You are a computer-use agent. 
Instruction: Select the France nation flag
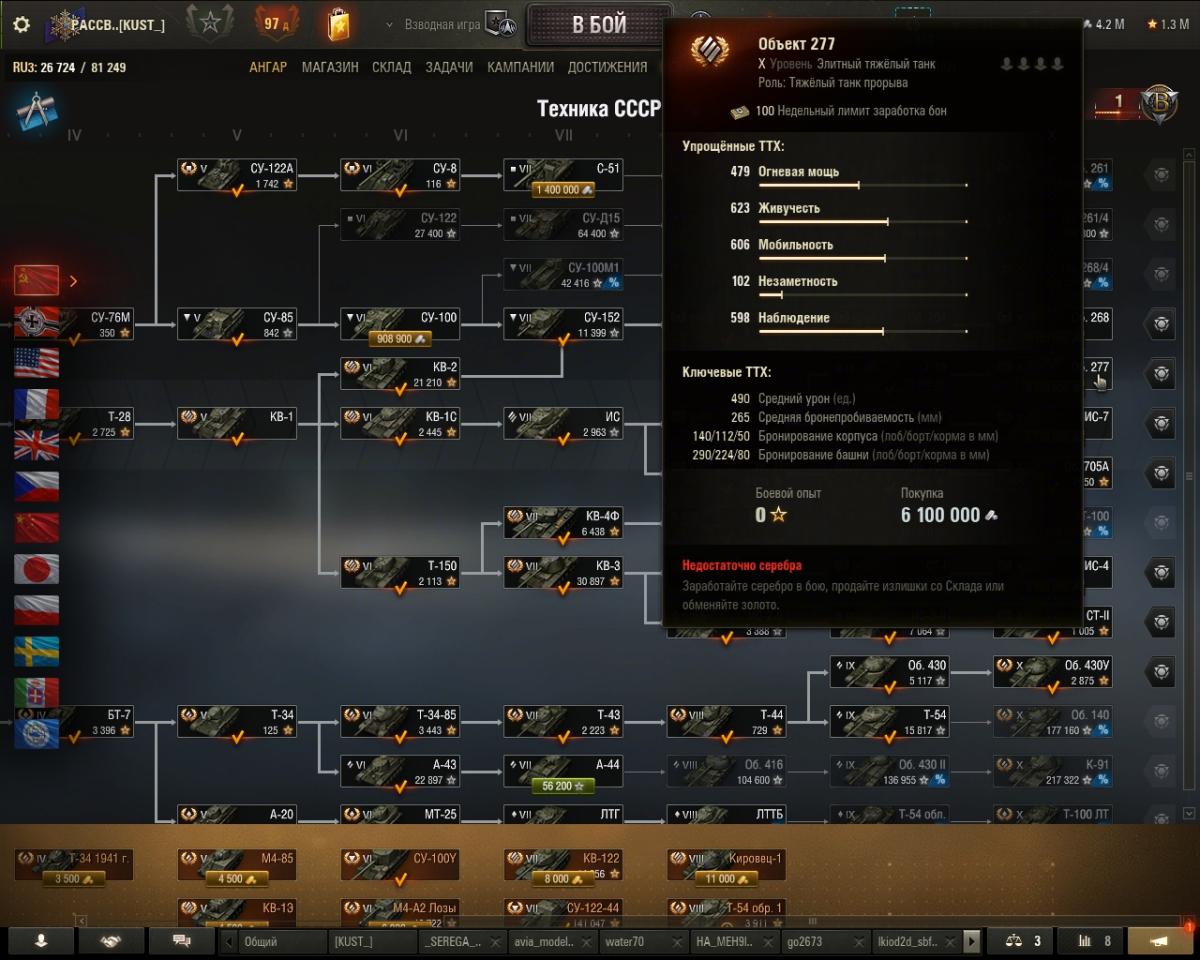click(x=36, y=404)
